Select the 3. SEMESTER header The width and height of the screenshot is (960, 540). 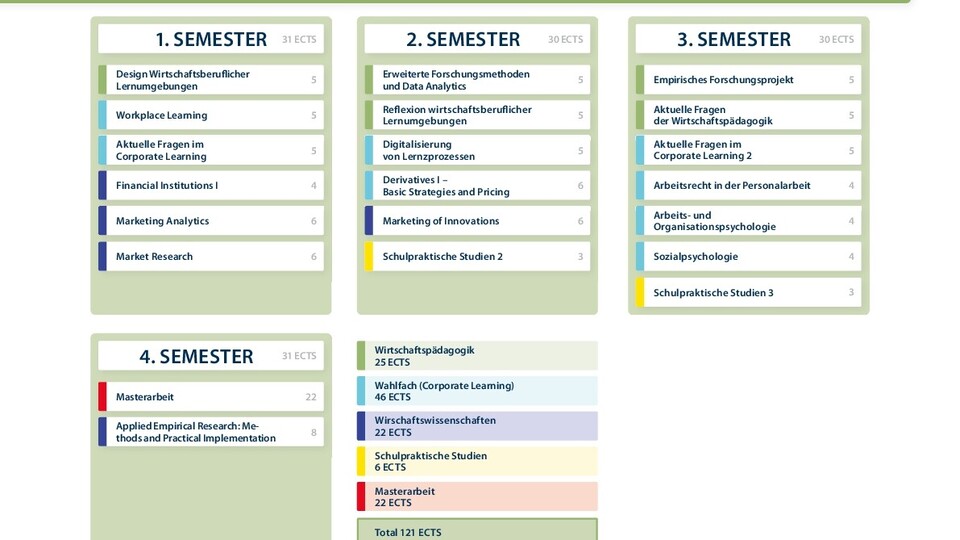tap(748, 39)
